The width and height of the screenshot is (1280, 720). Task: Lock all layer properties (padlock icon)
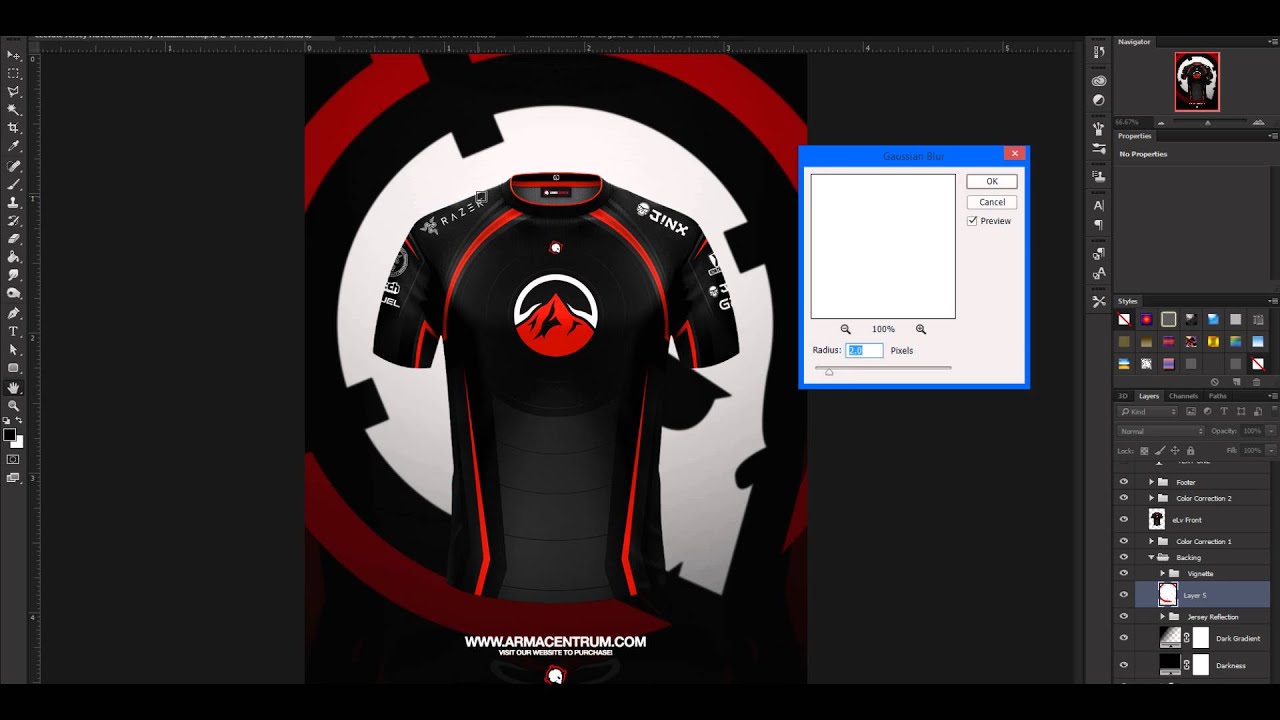(x=1190, y=451)
